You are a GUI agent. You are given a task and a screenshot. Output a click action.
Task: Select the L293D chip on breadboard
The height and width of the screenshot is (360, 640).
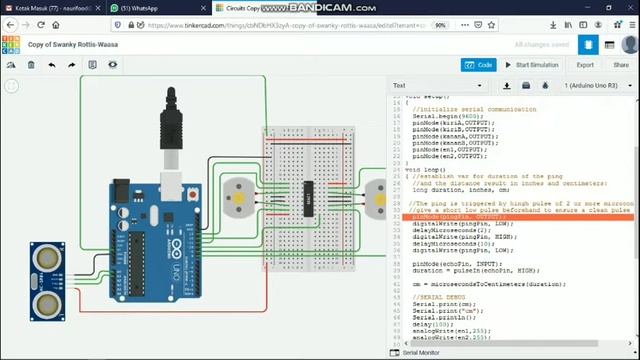point(309,199)
